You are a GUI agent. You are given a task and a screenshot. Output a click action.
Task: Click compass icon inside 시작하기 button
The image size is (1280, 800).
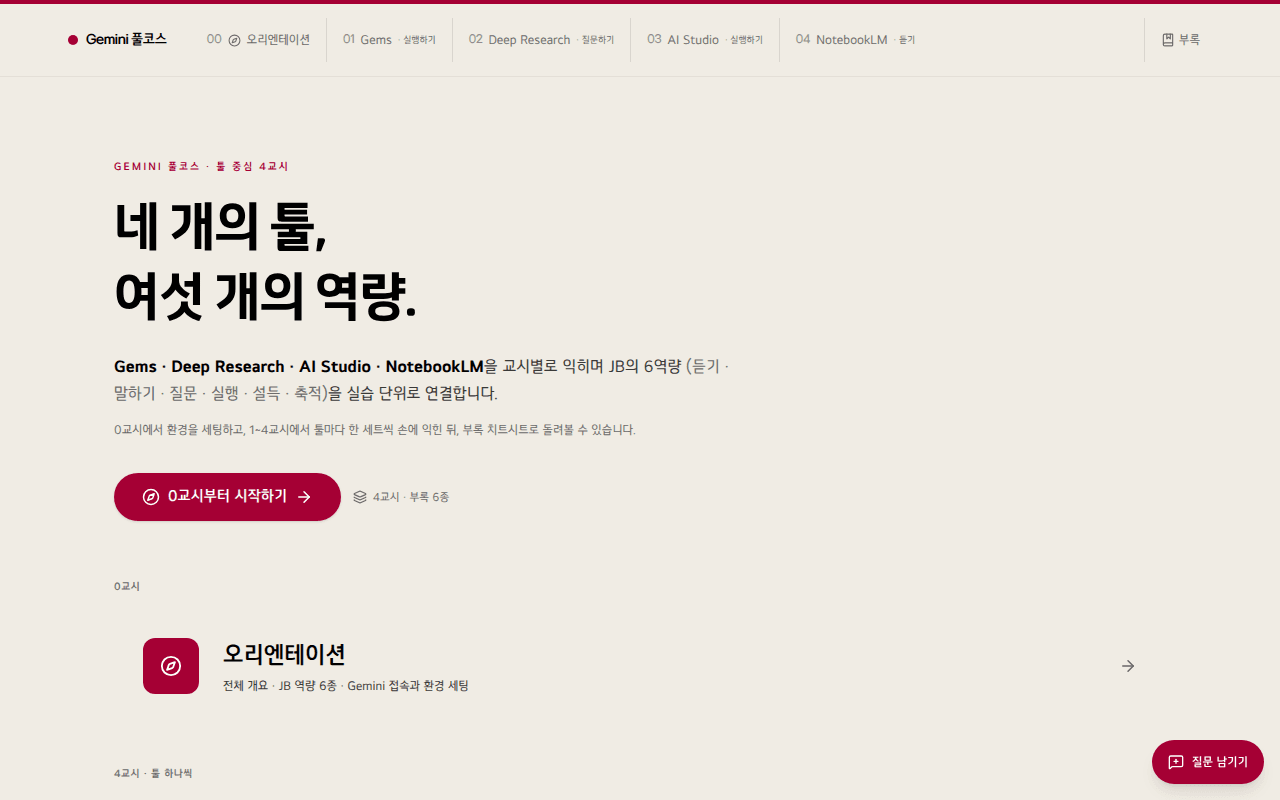(x=151, y=497)
